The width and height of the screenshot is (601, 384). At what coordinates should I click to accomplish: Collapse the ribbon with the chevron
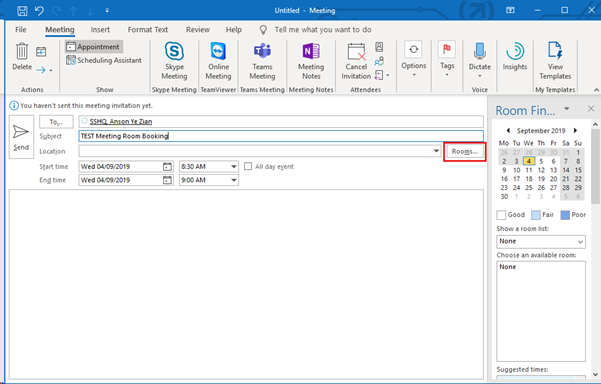click(596, 90)
